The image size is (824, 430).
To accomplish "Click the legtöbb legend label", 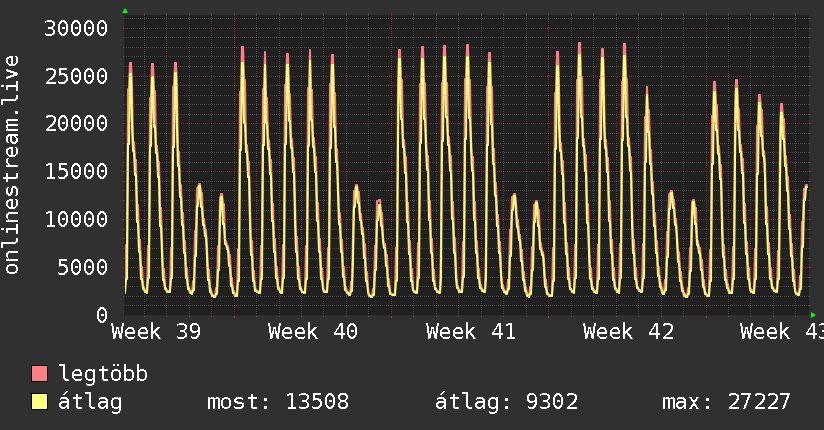I will click(103, 374).
